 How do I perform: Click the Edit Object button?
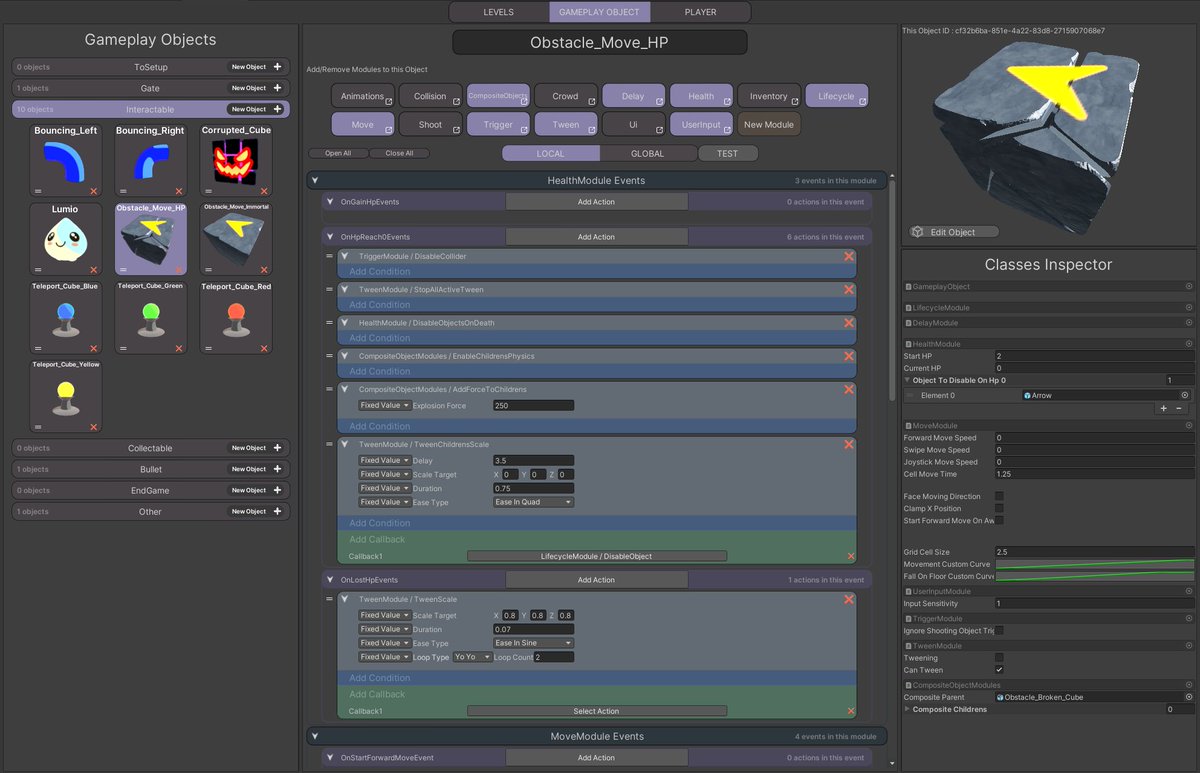coord(953,232)
